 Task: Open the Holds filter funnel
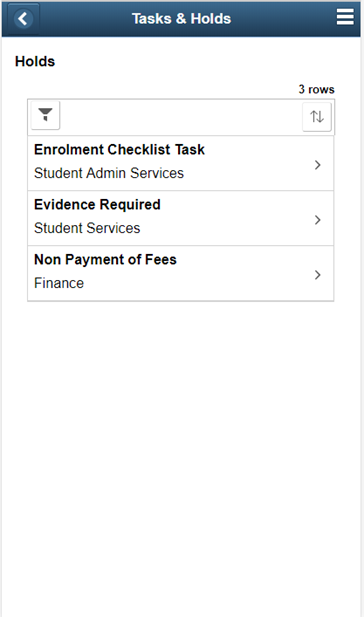[x=45, y=115]
